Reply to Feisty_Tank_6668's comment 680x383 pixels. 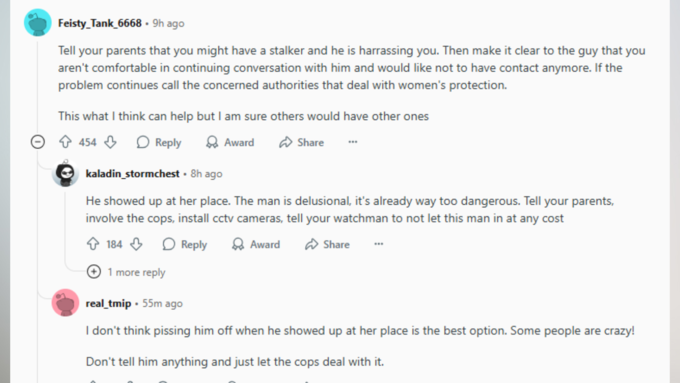coord(159,142)
